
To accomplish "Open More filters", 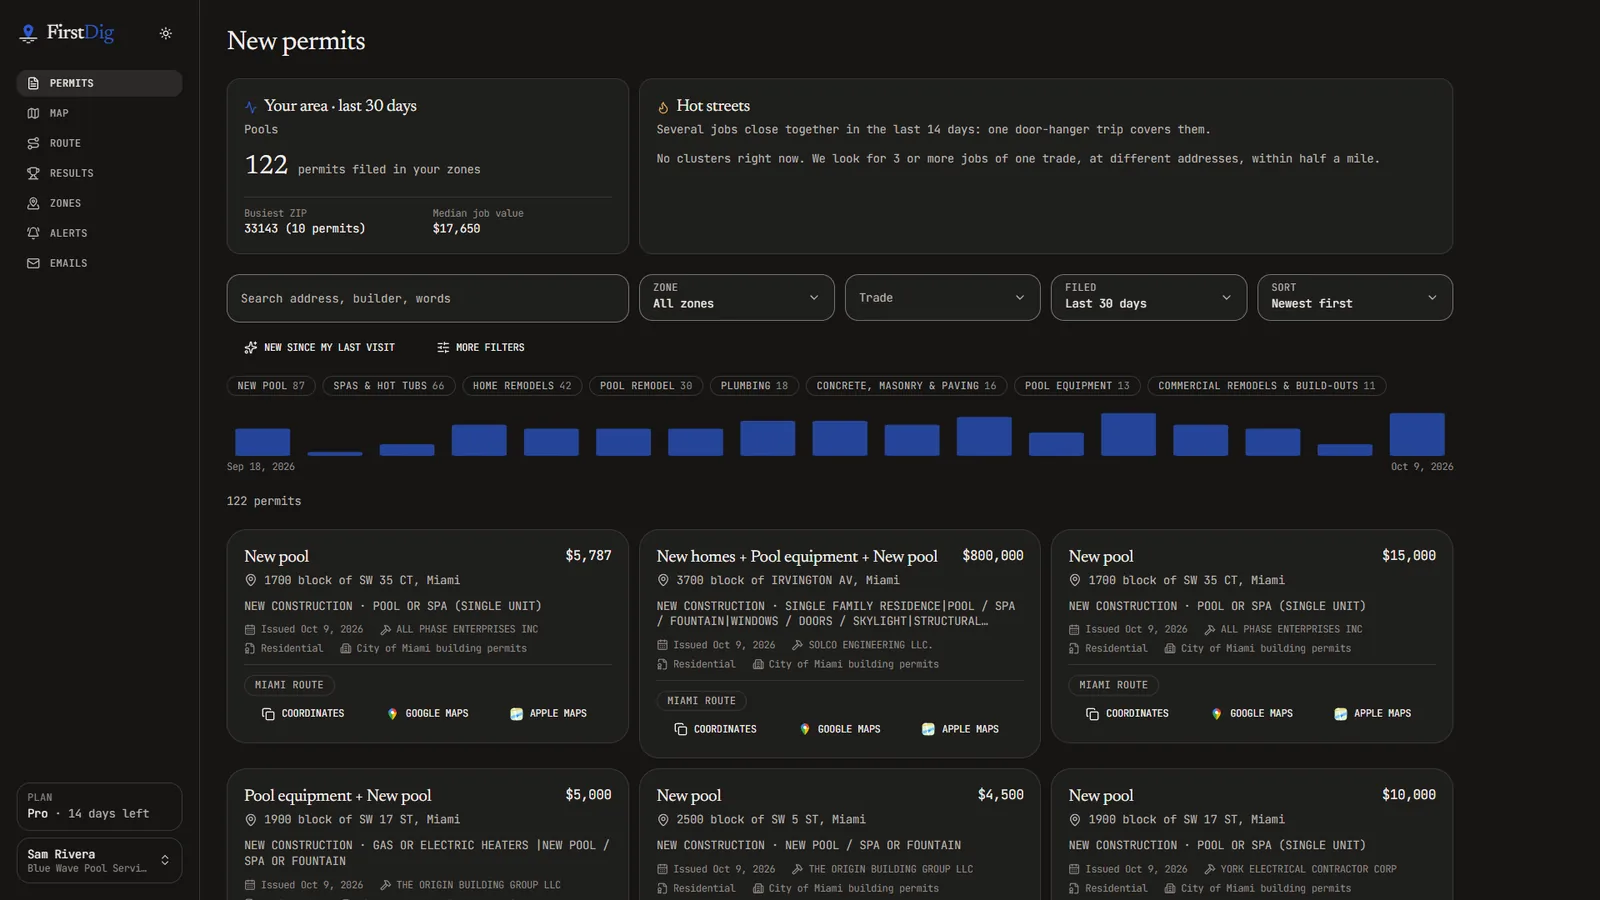I will coord(481,347).
